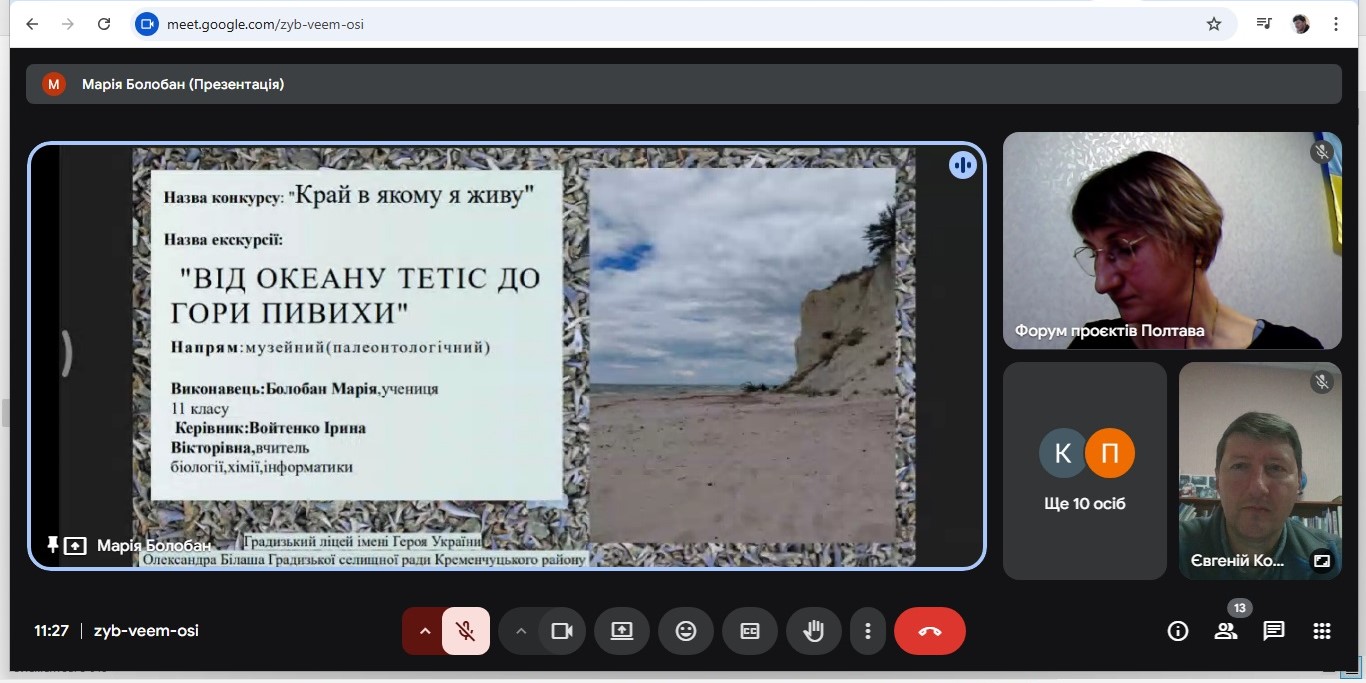The width and height of the screenshot is (1366, 683).
Task: Raise hand in the meeting
Action: [x=814, y=631]
